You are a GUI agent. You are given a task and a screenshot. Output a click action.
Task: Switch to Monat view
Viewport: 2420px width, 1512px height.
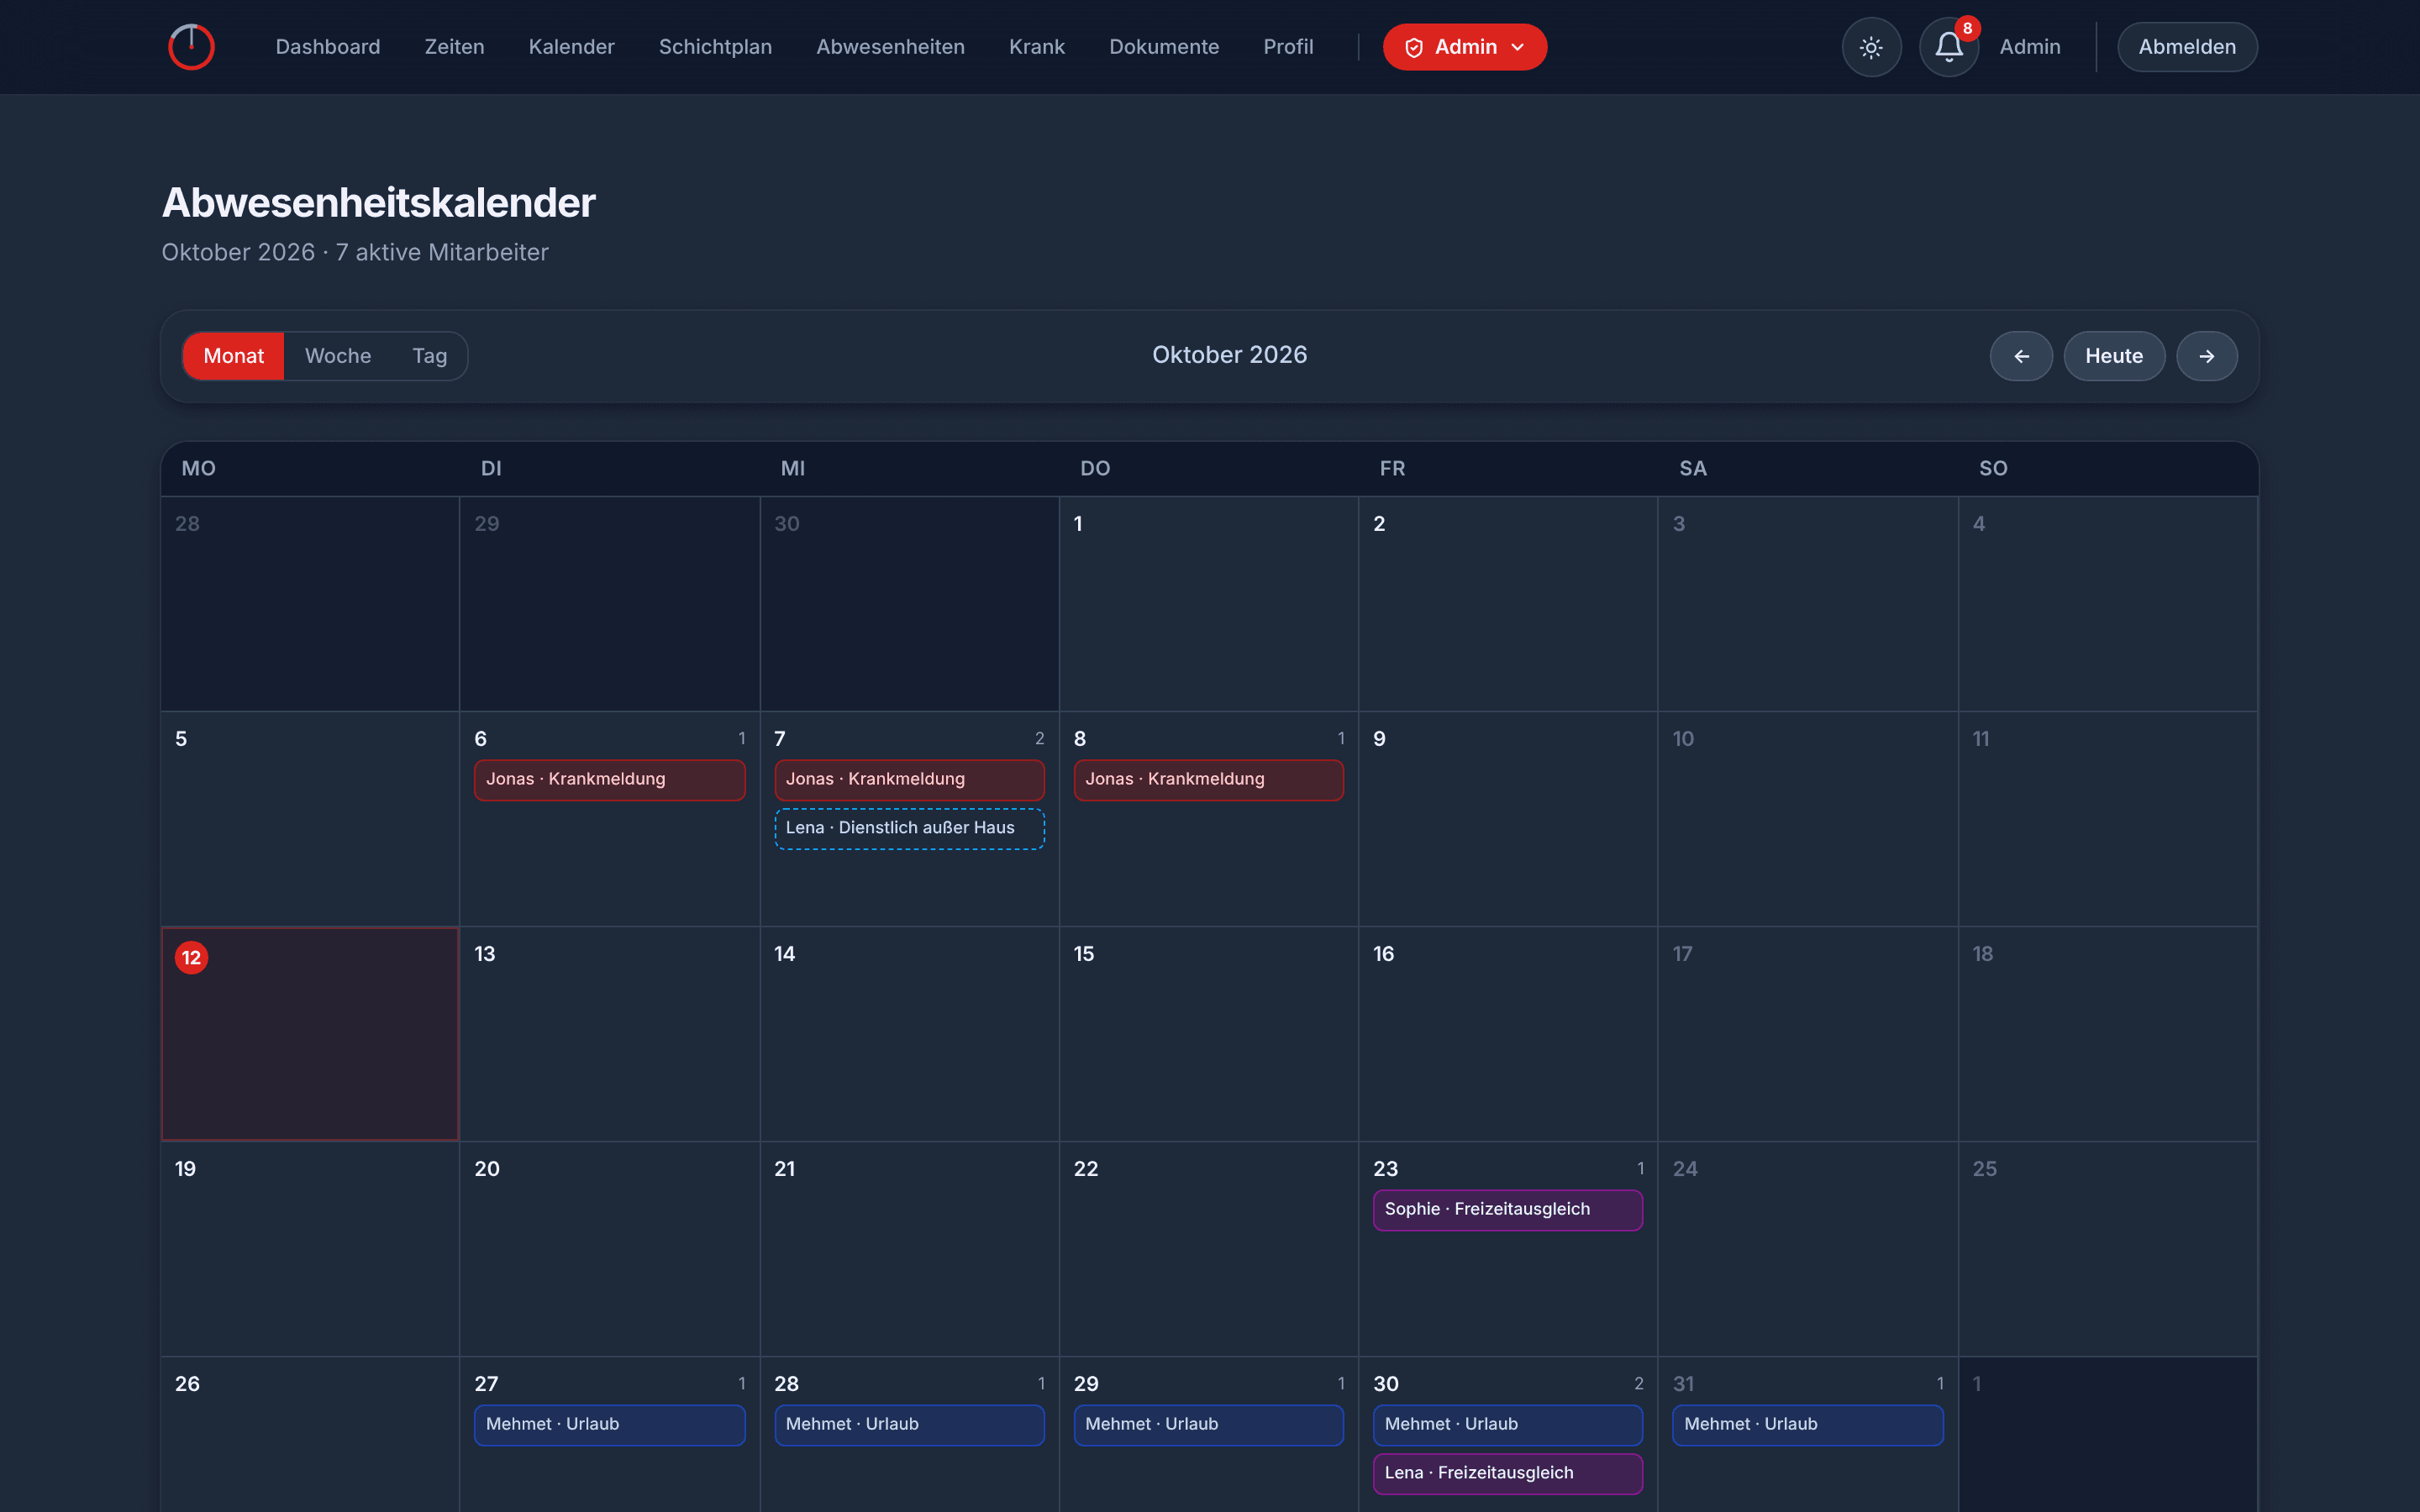(x=233, y=356)
